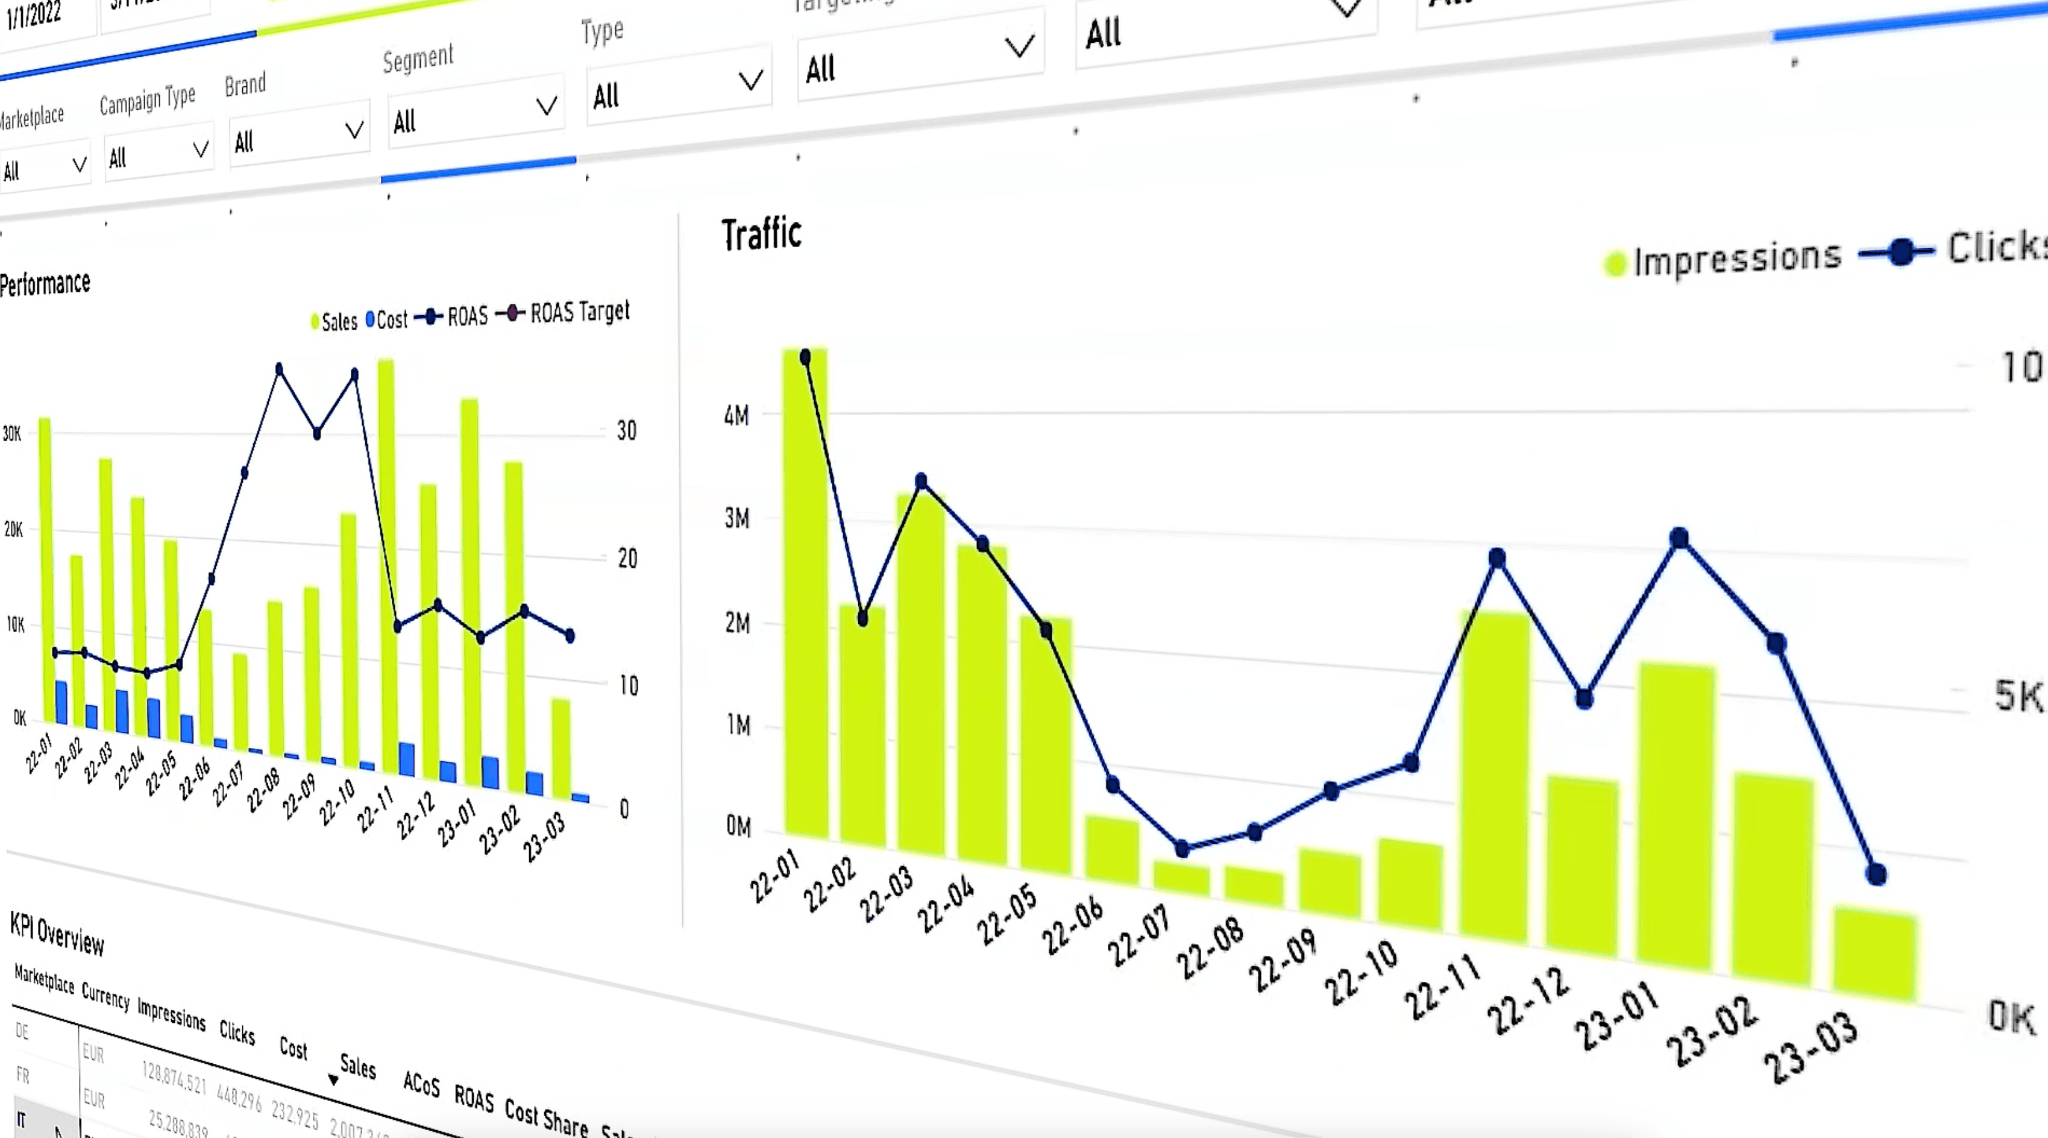Click the 4M y-axis label in Traffic chart
The height and width of the screenshot is (1138, 2048).
point(737,415)
